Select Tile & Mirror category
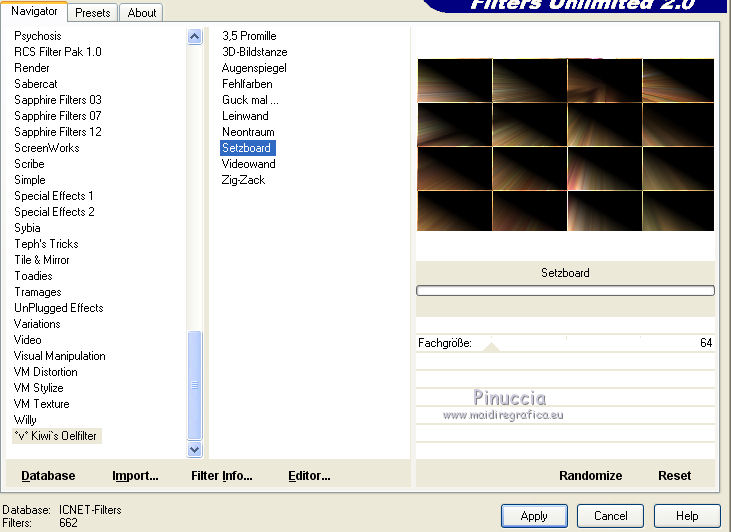Viewport: 731px width, 532px height. [41, 260]
